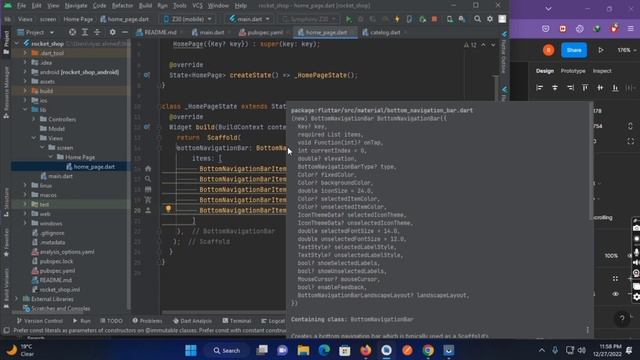Open Problems tool window
Screen dimensions: 640x360
click(147, 321)
